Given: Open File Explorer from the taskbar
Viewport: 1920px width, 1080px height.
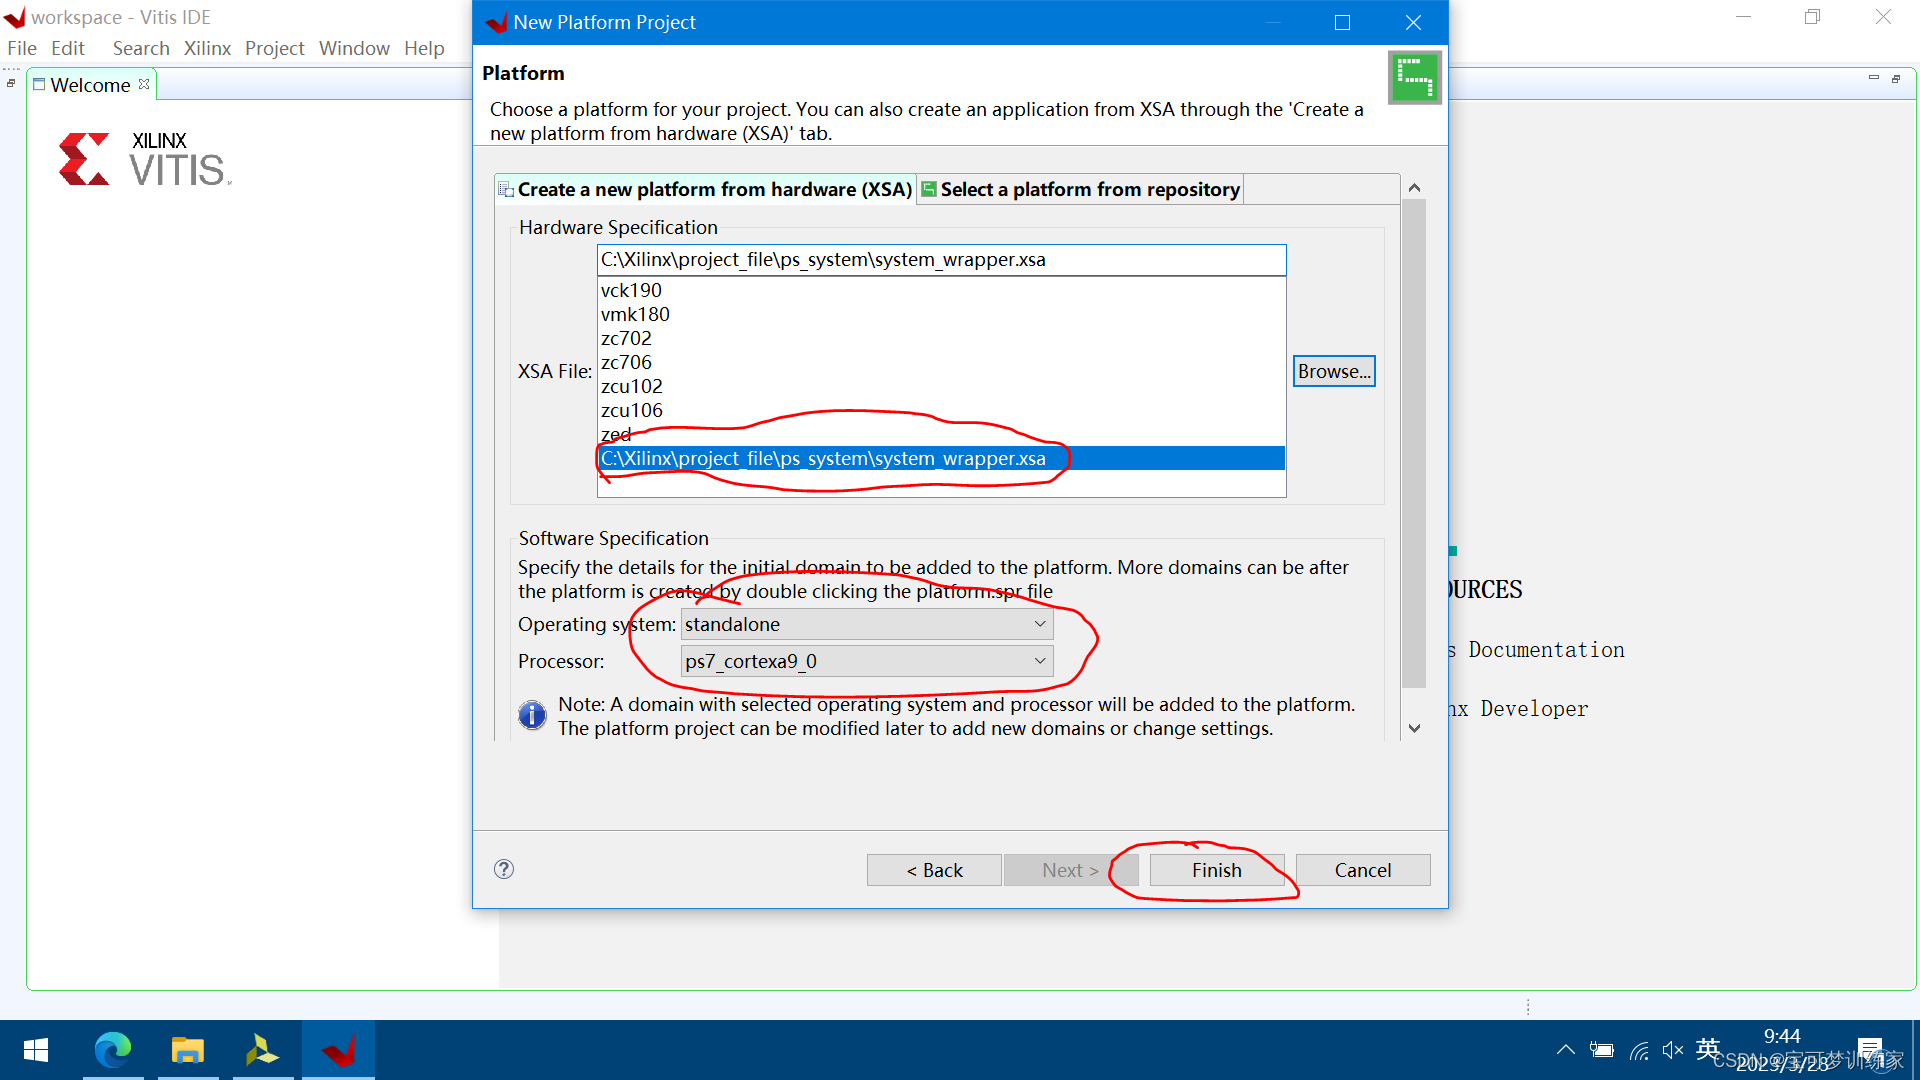Looking at the screenshot, I should (187, 1050).
